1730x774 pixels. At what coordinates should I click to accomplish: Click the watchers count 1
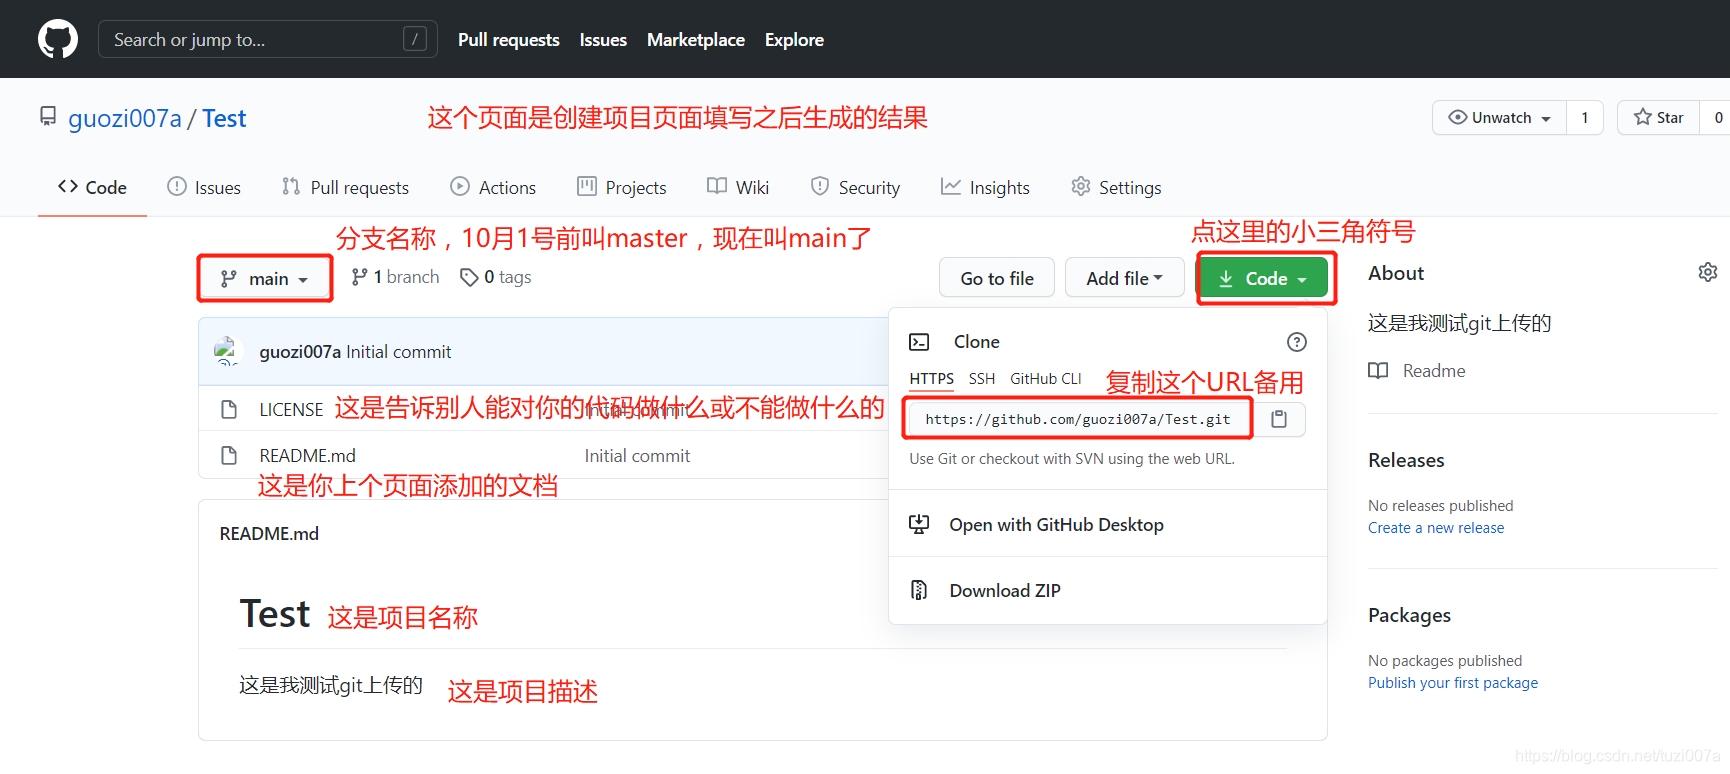(x=1584, y=117)
